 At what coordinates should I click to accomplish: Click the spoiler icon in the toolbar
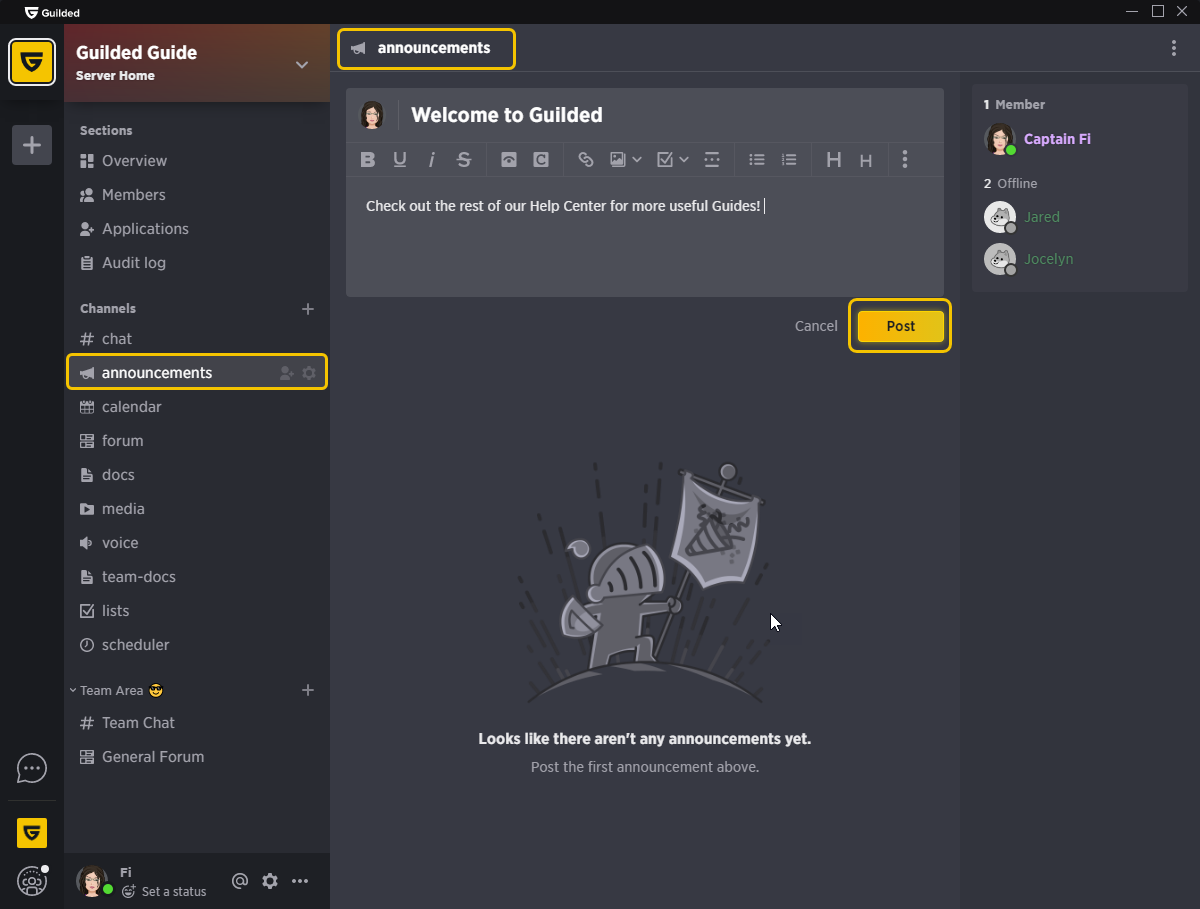(509, 160)
